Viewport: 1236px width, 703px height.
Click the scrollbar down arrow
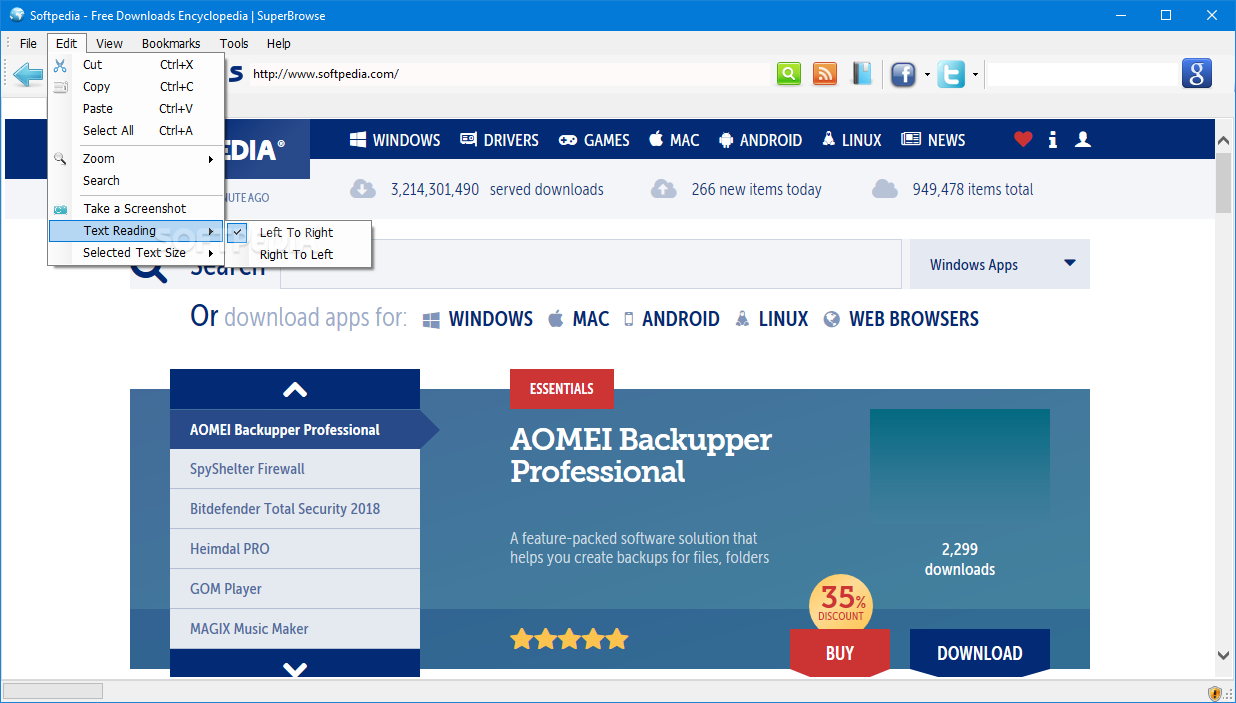tap(1224, 655)
